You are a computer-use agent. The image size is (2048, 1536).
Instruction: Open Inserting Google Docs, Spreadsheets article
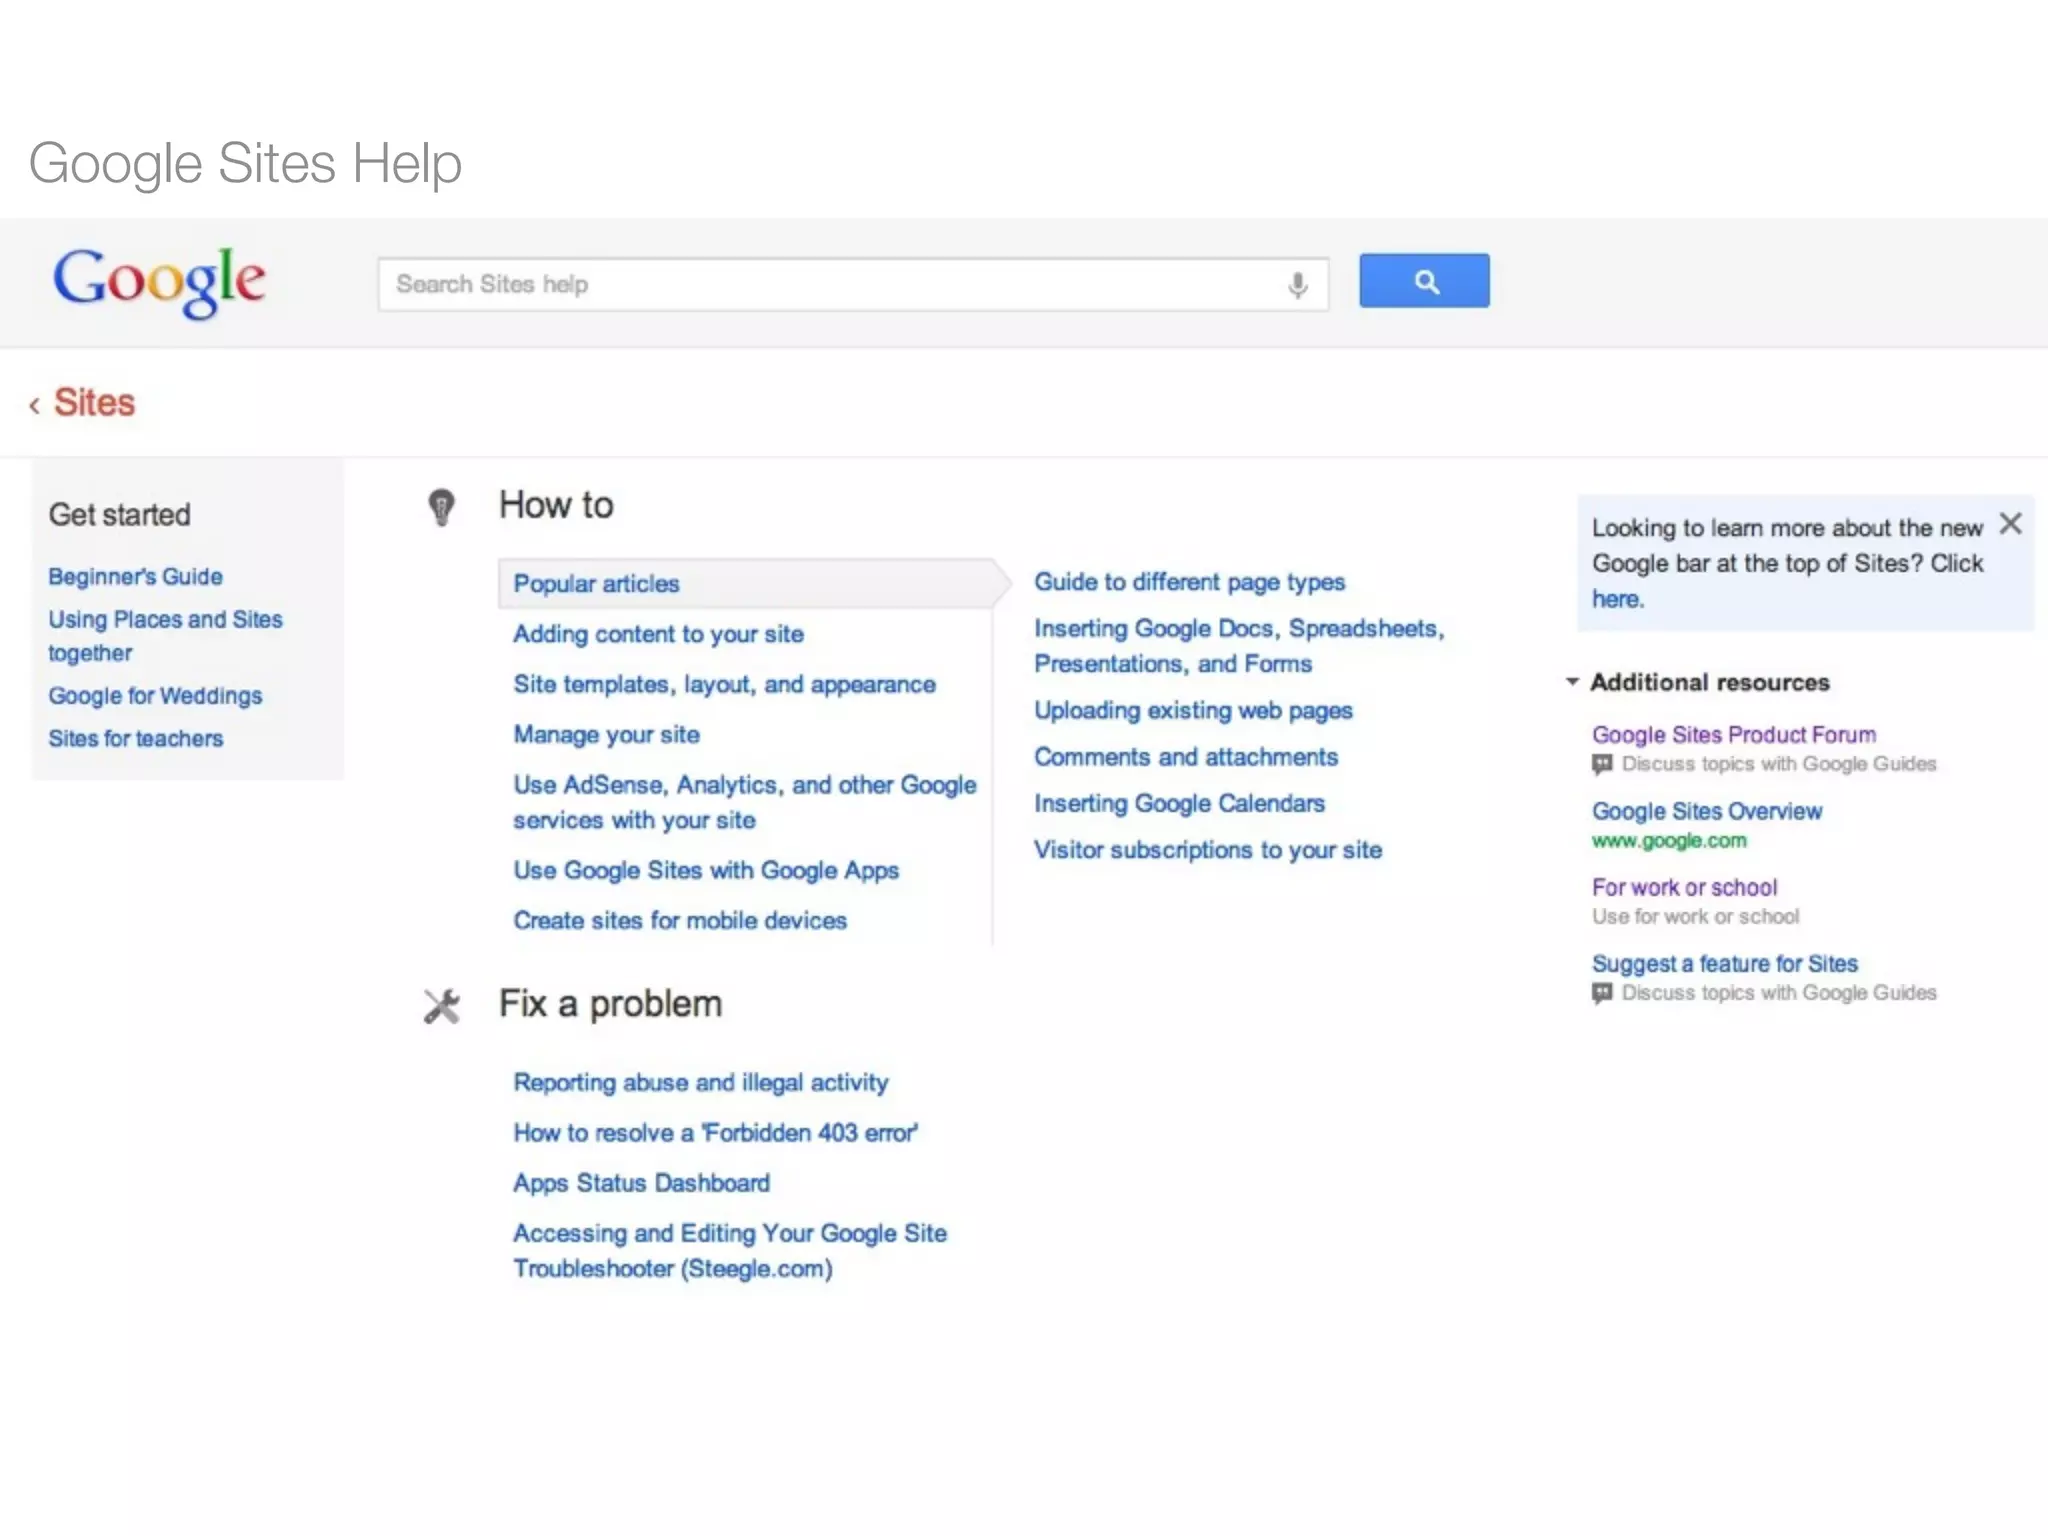point(1240,646)
